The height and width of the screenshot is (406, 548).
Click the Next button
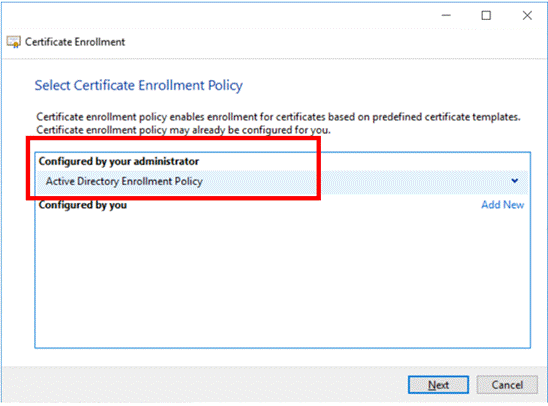[438, 385]
